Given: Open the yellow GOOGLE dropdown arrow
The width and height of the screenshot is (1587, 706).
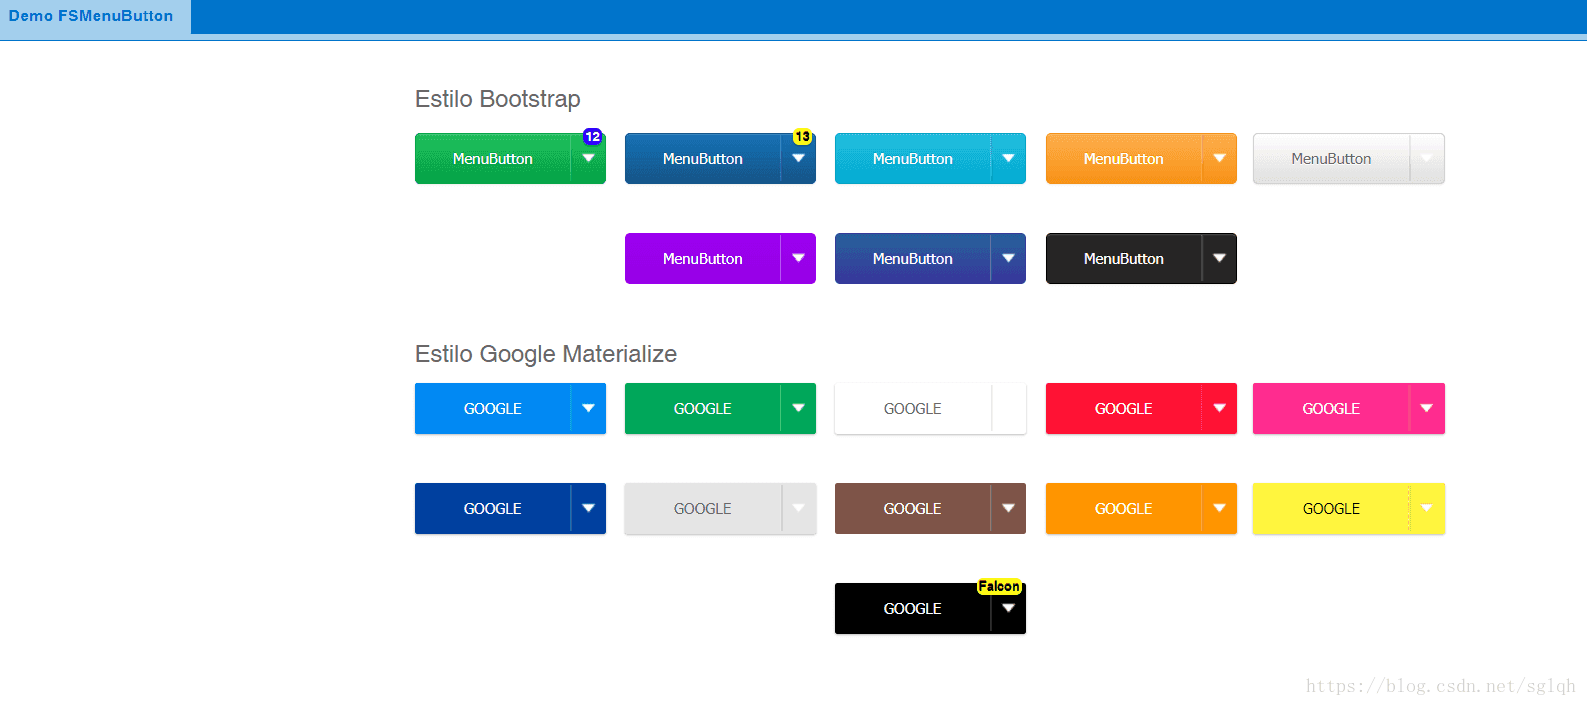Looking at the screenshot, I should (1427, 509).
